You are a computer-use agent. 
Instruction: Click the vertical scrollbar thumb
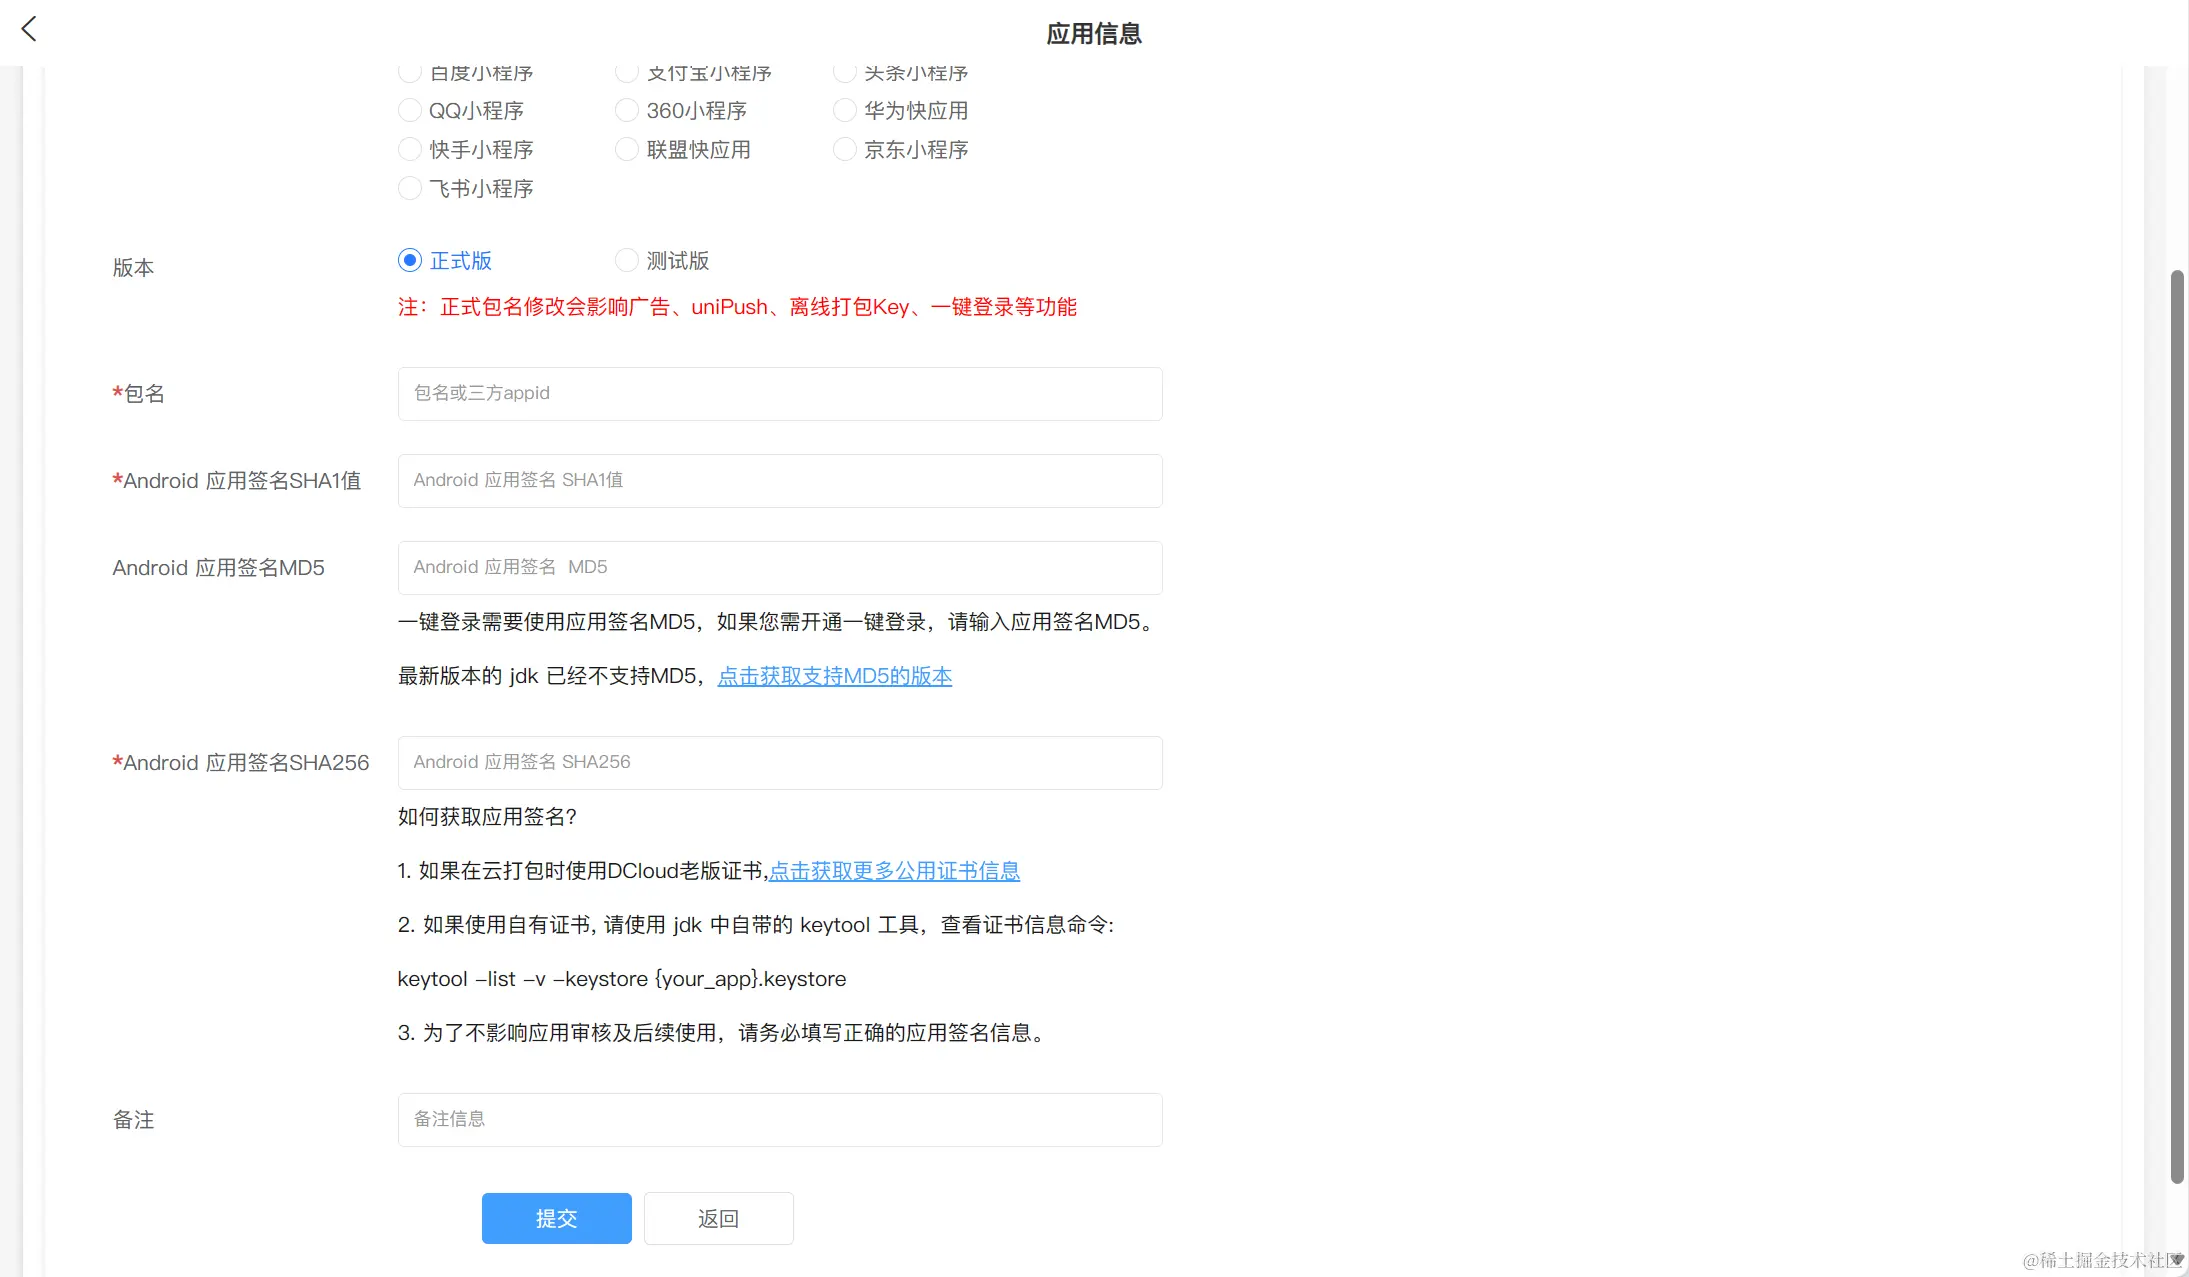[x=2176, y=725]
